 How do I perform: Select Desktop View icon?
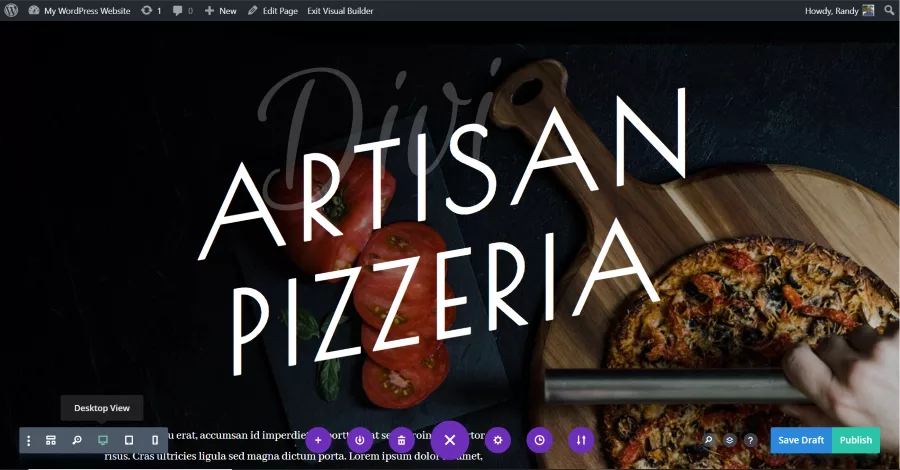click(x=103, y=440)
